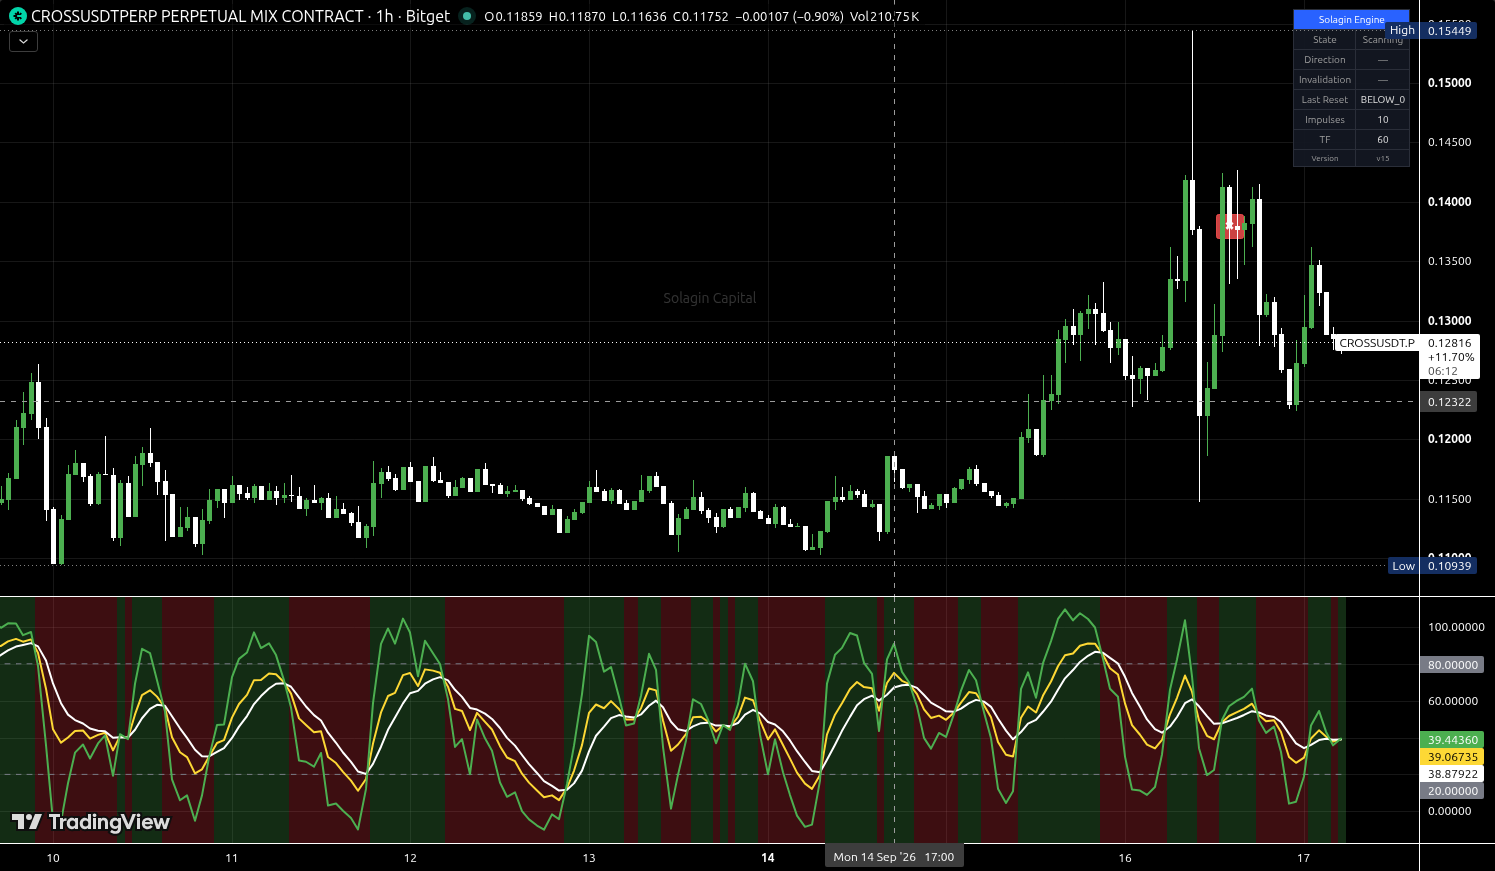The width and height of the screenshot is (1495, 871).
Task: Click the green 39.44360 oscillator value label
Action: 1452,740
